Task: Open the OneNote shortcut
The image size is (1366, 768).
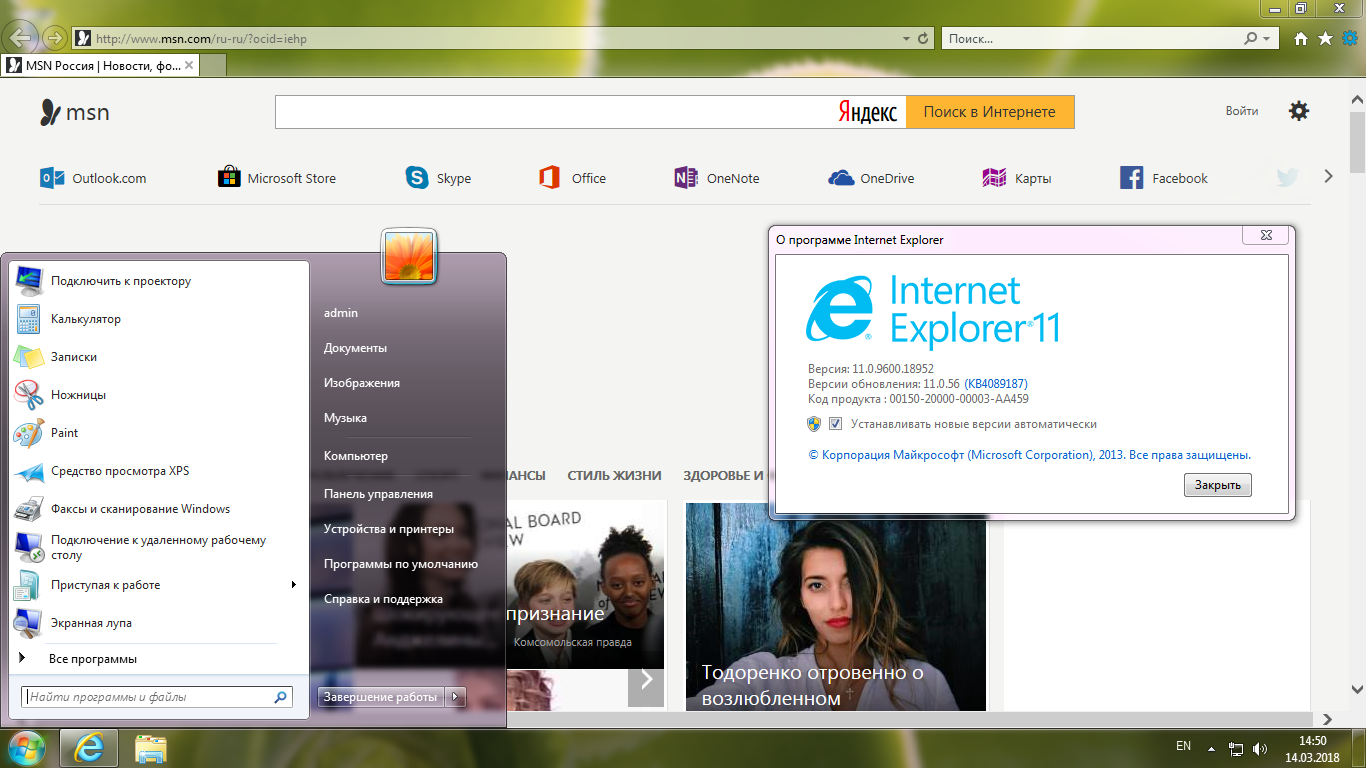Action: click(x=717, y=178)
